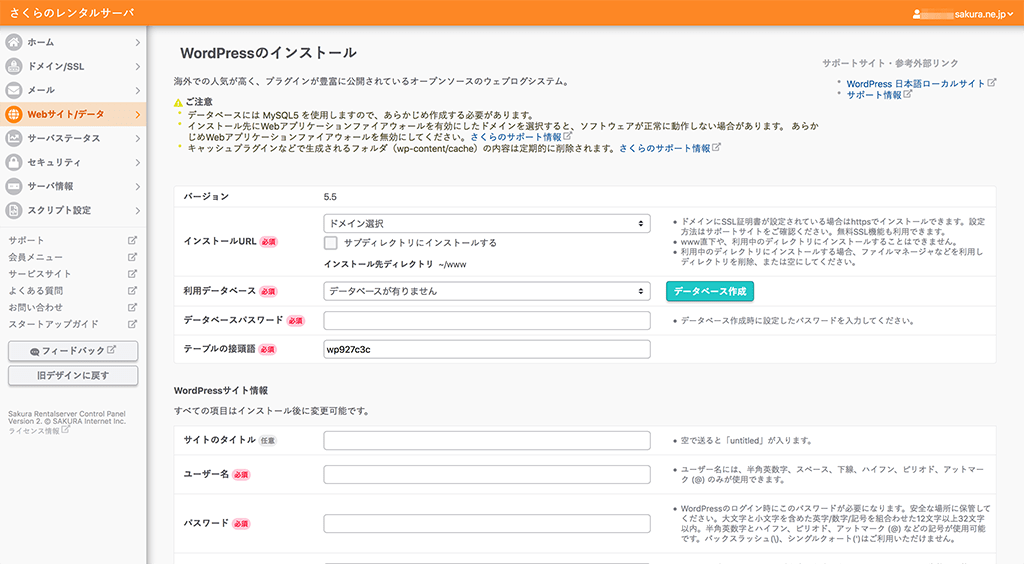1024x564 pixels.
Task: Open サポート情報 link in right panel
Action: coord(874,95)
